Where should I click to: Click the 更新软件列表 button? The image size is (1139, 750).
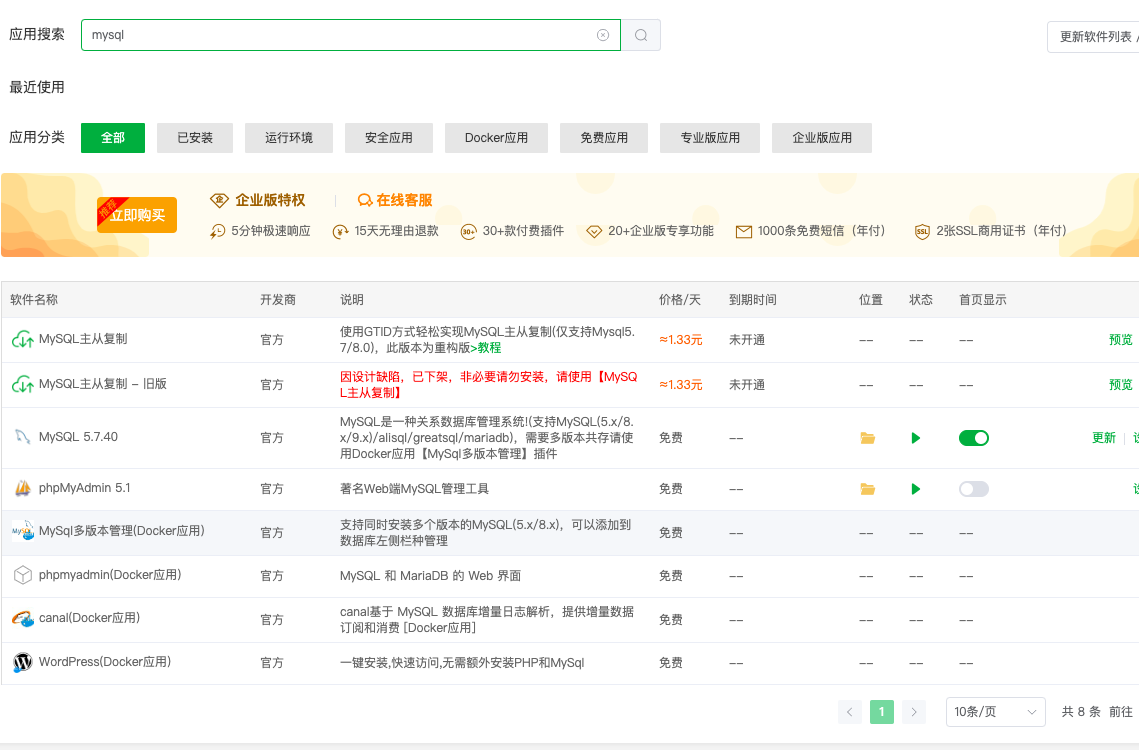pyautogui.click(x=1094, y=37)
